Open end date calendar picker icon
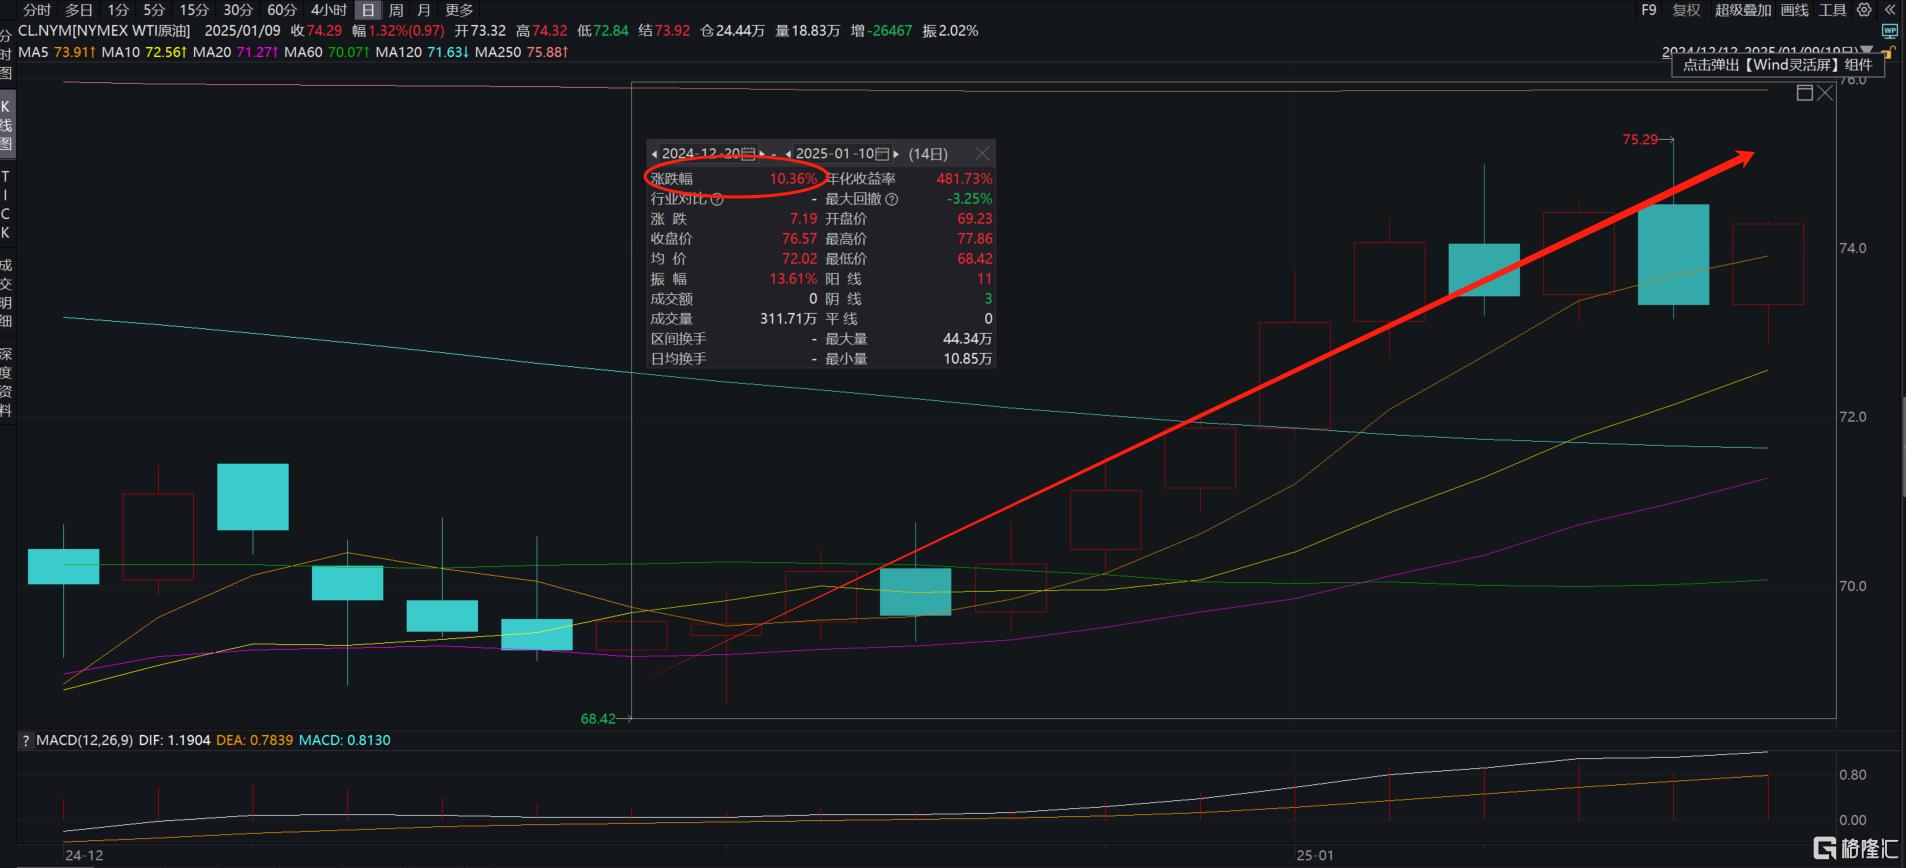 pos(881,154)
